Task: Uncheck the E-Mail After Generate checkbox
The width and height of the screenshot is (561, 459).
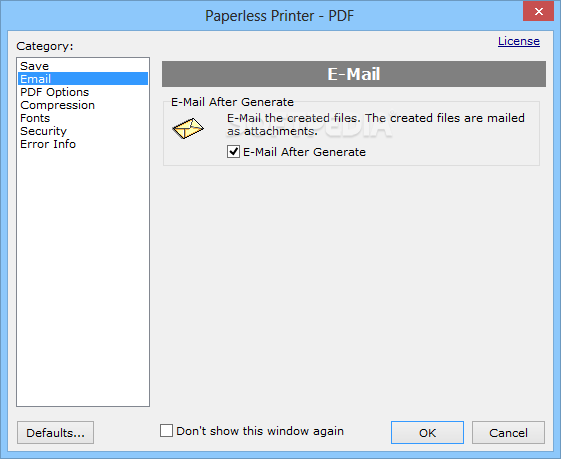Action: pos(233,152)
